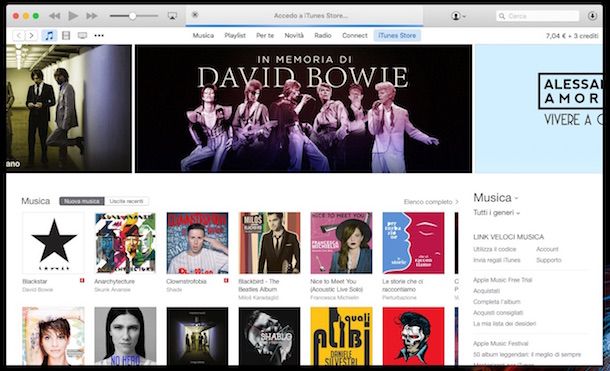Open the short-haired woman album cover
The height and width of the screenshot is (371, 610).
[x=53, y=336]
